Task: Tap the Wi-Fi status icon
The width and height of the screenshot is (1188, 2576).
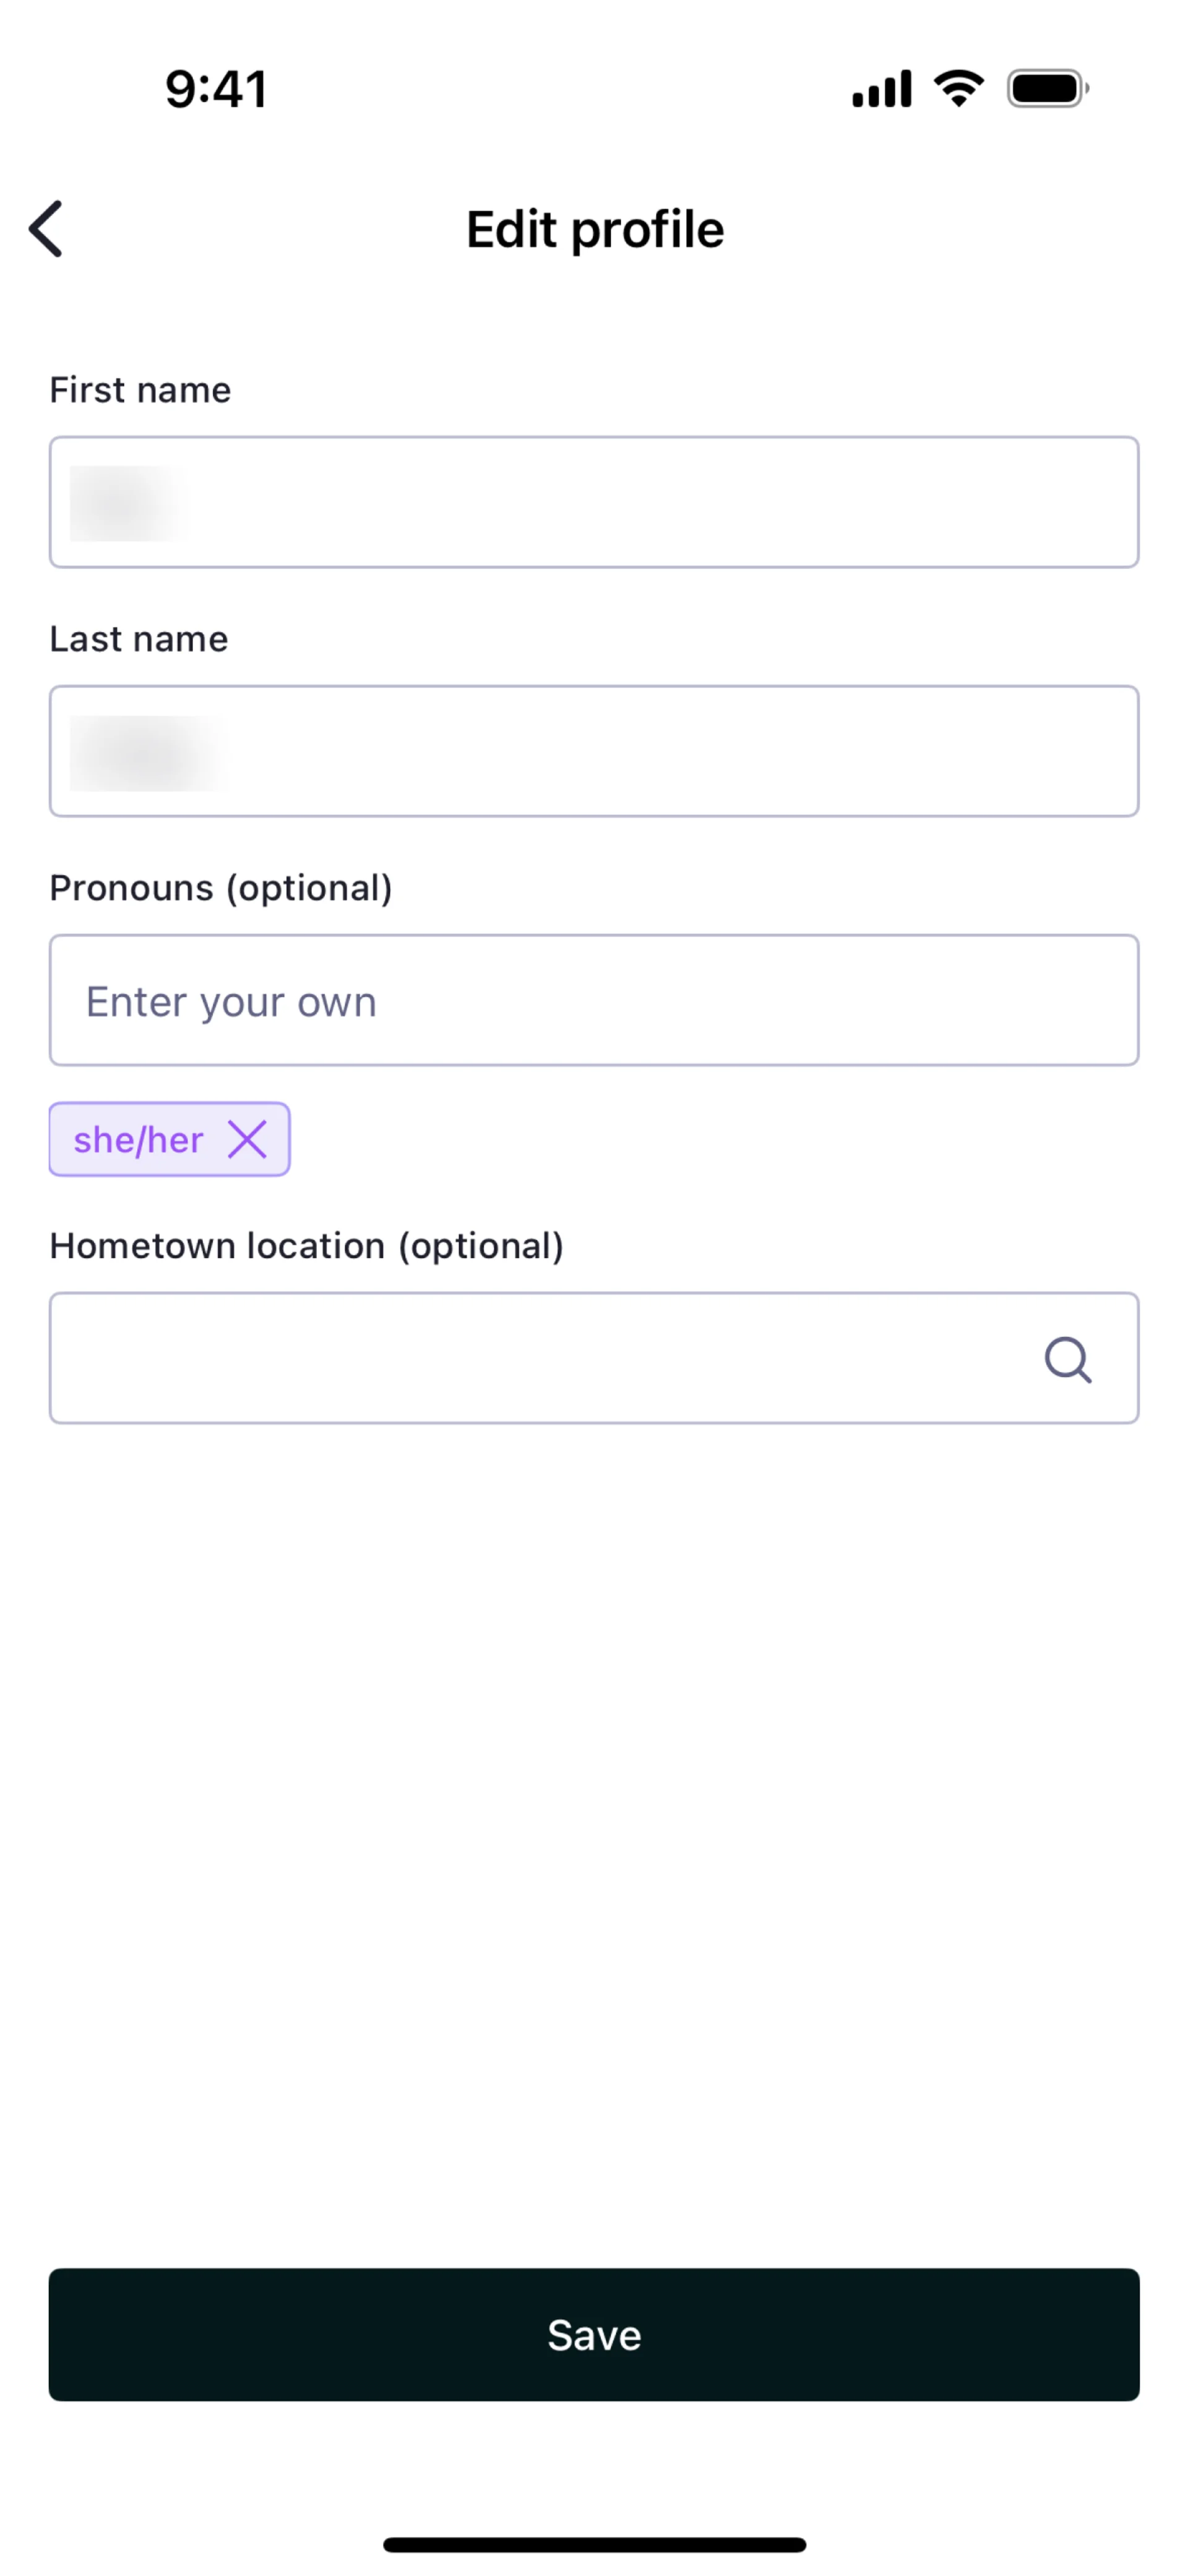Action: click(958, 89)
